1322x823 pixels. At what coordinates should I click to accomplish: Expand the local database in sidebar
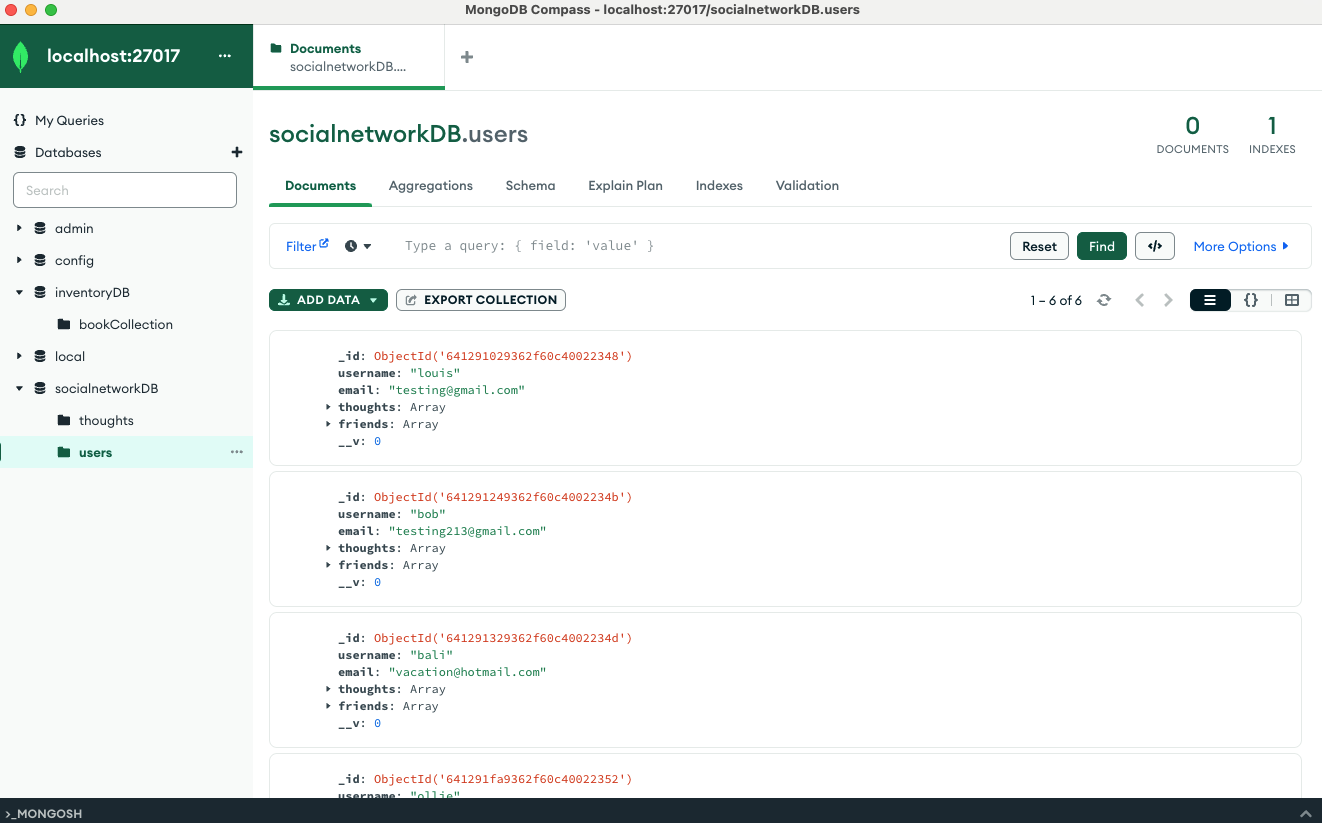pyautogui.click(x=18, y=356)
